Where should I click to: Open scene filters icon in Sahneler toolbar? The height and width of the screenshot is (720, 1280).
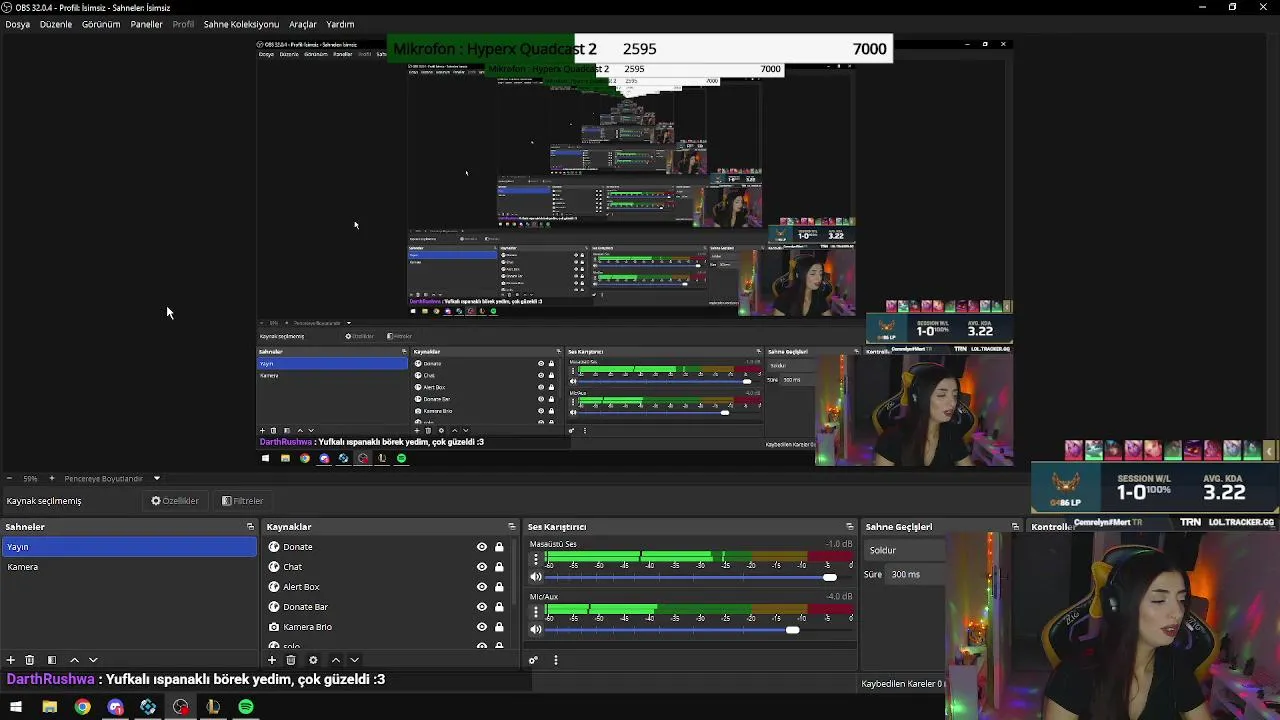coord(51,660)
